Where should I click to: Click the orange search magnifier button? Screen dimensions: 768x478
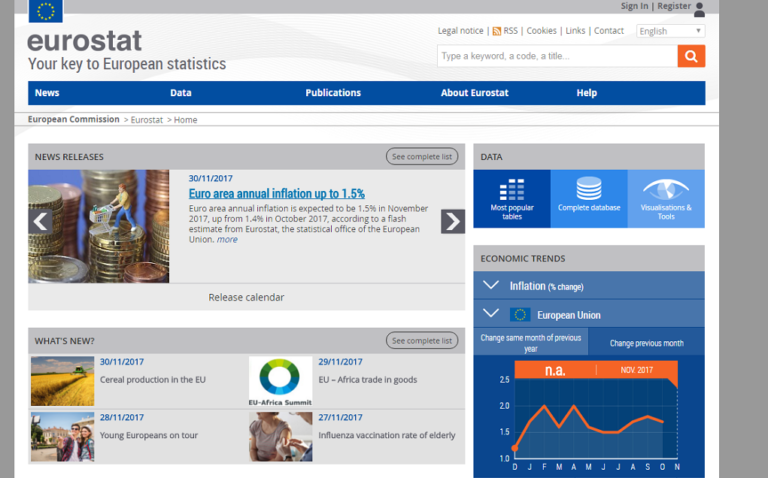click(691, 56)
